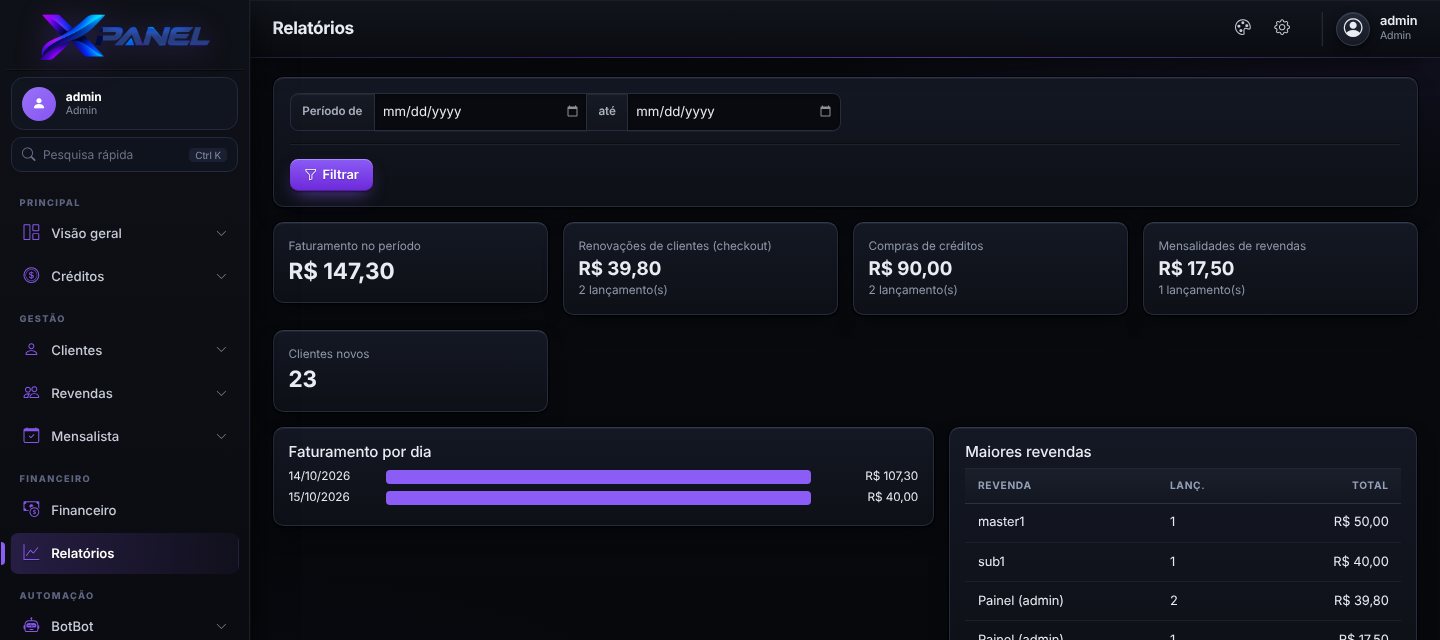Click the Ctrl K shortcut badge
The width and height of the screenshot is (1440, 640).
(208, 155)
